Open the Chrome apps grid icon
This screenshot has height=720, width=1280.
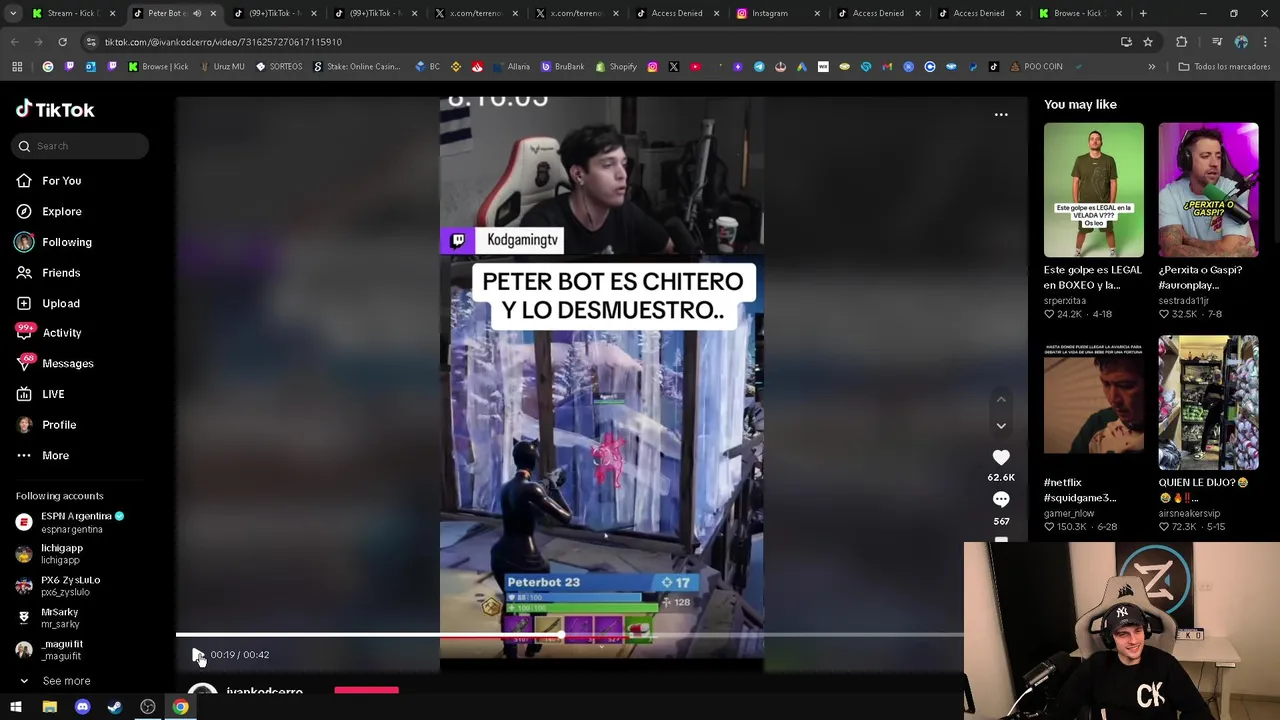17,67
